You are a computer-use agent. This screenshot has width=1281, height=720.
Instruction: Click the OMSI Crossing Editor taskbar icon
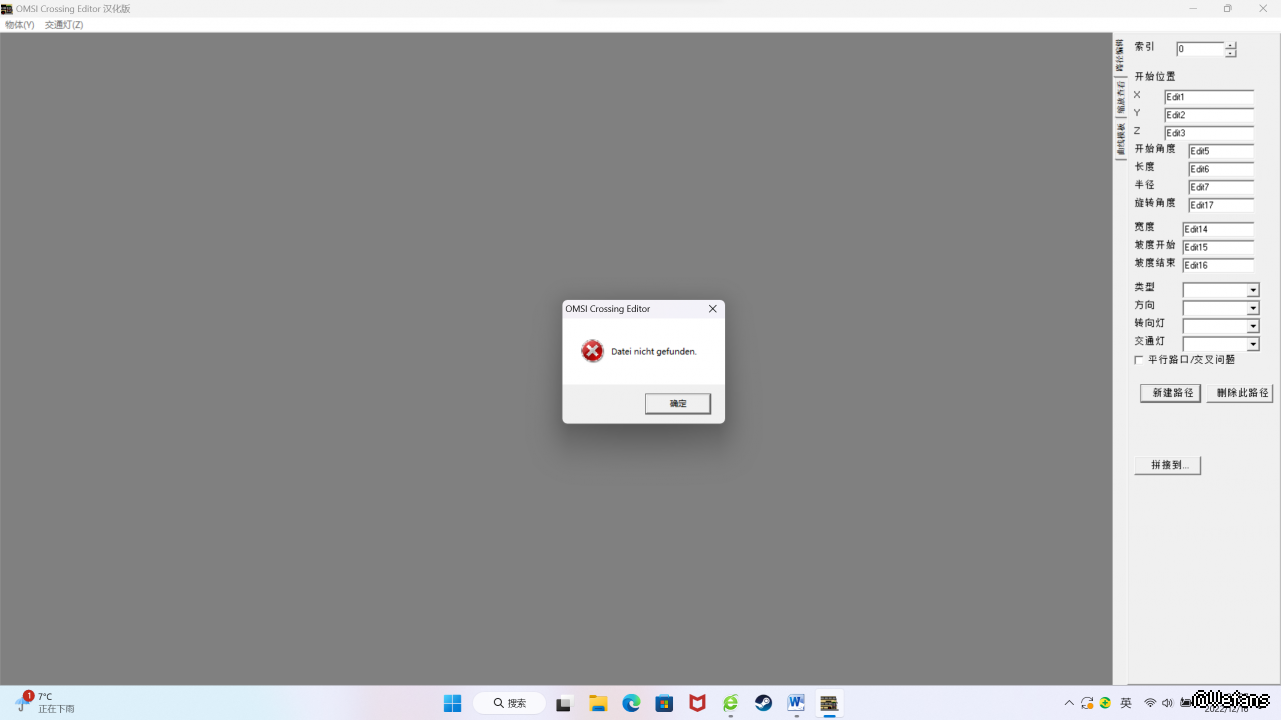point(829,703)
